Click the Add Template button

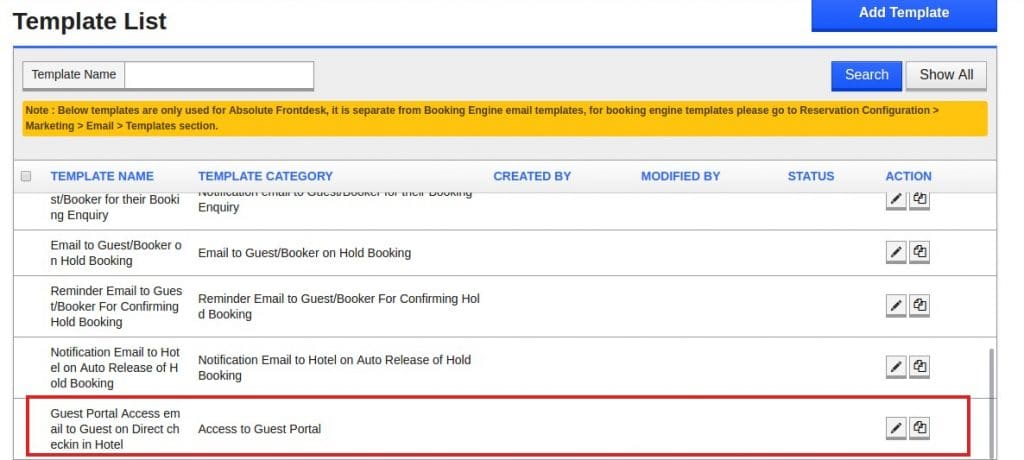[904, 14]
